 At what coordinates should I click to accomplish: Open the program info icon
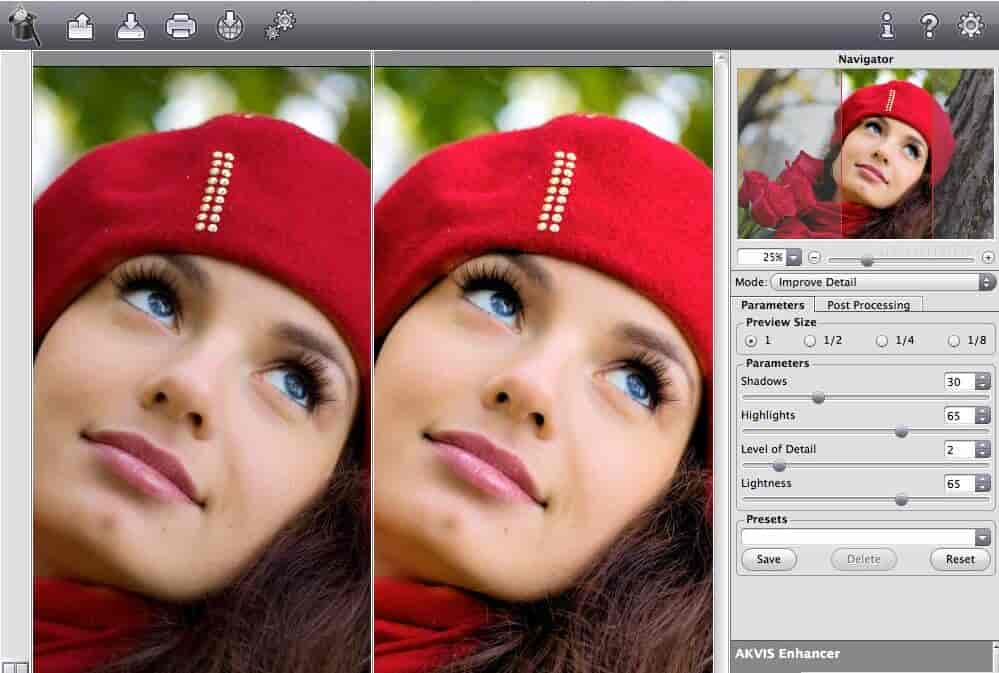pos(886,26)
